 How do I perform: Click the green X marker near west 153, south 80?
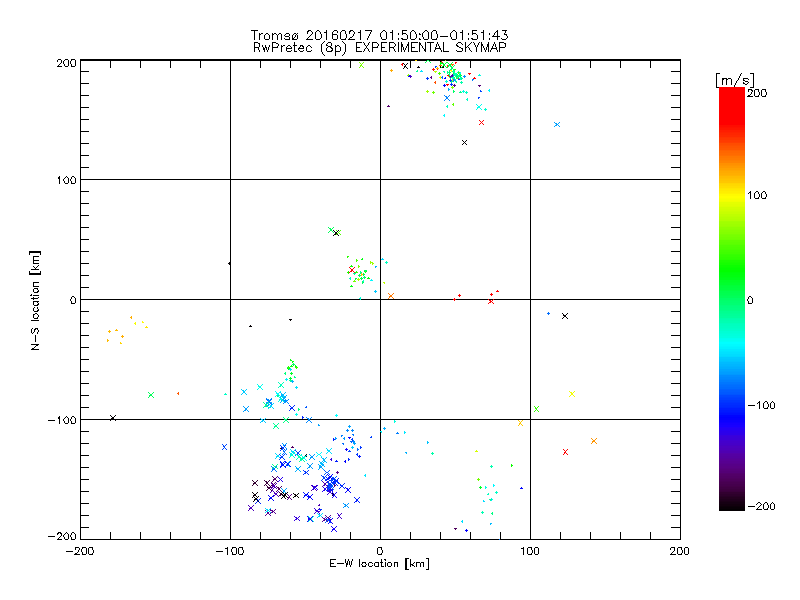151,395
